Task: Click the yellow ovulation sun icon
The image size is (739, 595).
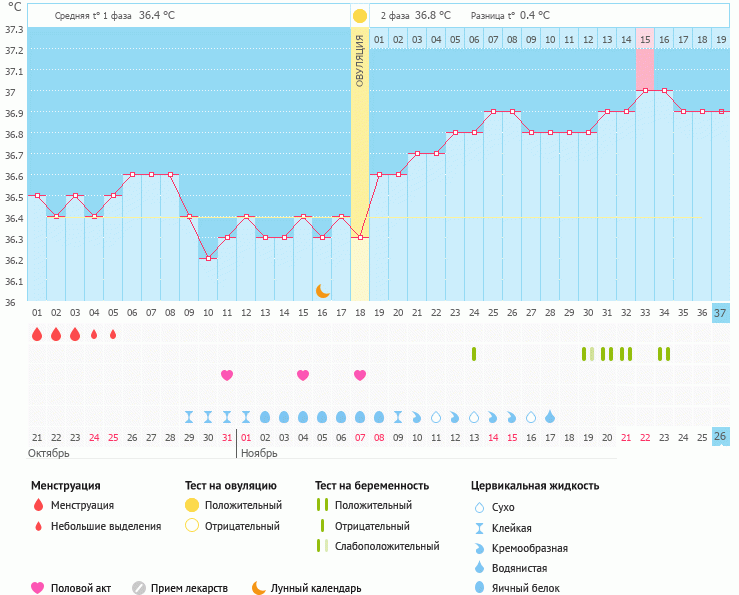Action: click(359, 16)
